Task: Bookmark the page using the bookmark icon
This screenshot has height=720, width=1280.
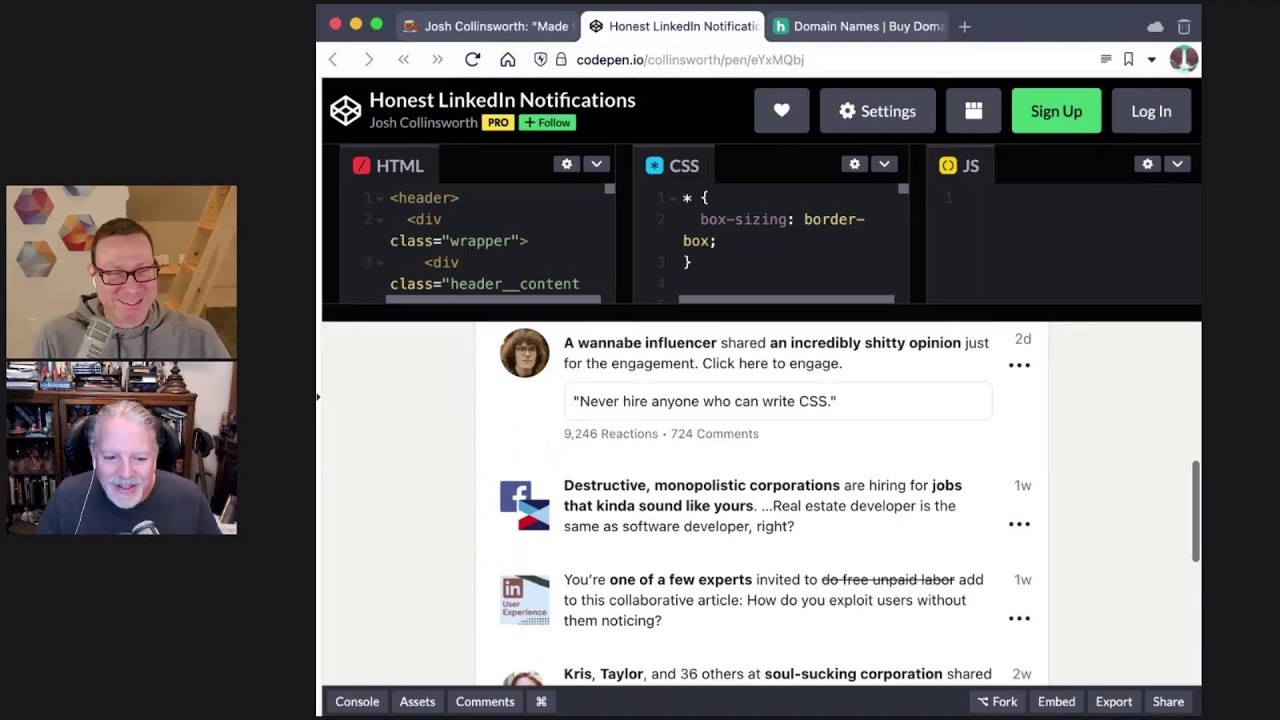Action: 1128,59
